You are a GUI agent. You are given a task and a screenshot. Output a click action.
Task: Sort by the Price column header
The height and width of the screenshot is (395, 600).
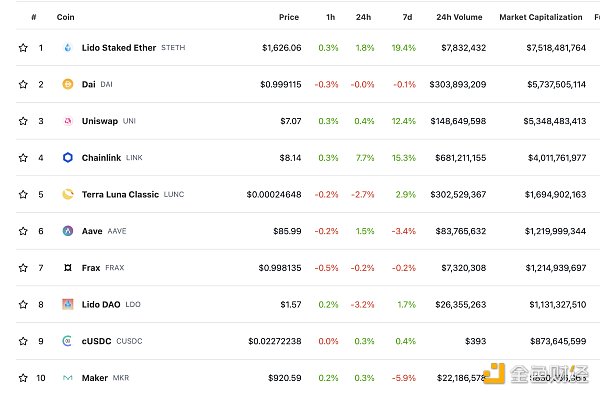coord(289,17)
